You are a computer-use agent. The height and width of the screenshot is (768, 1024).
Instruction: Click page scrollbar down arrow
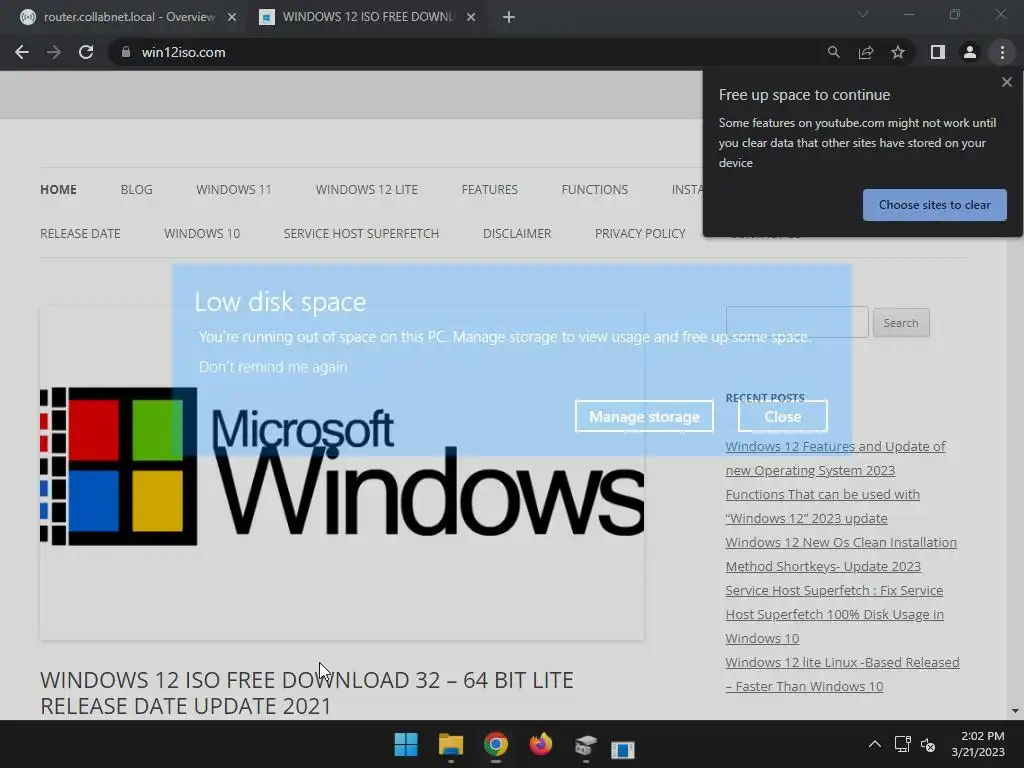click(x=1014, y=711)
